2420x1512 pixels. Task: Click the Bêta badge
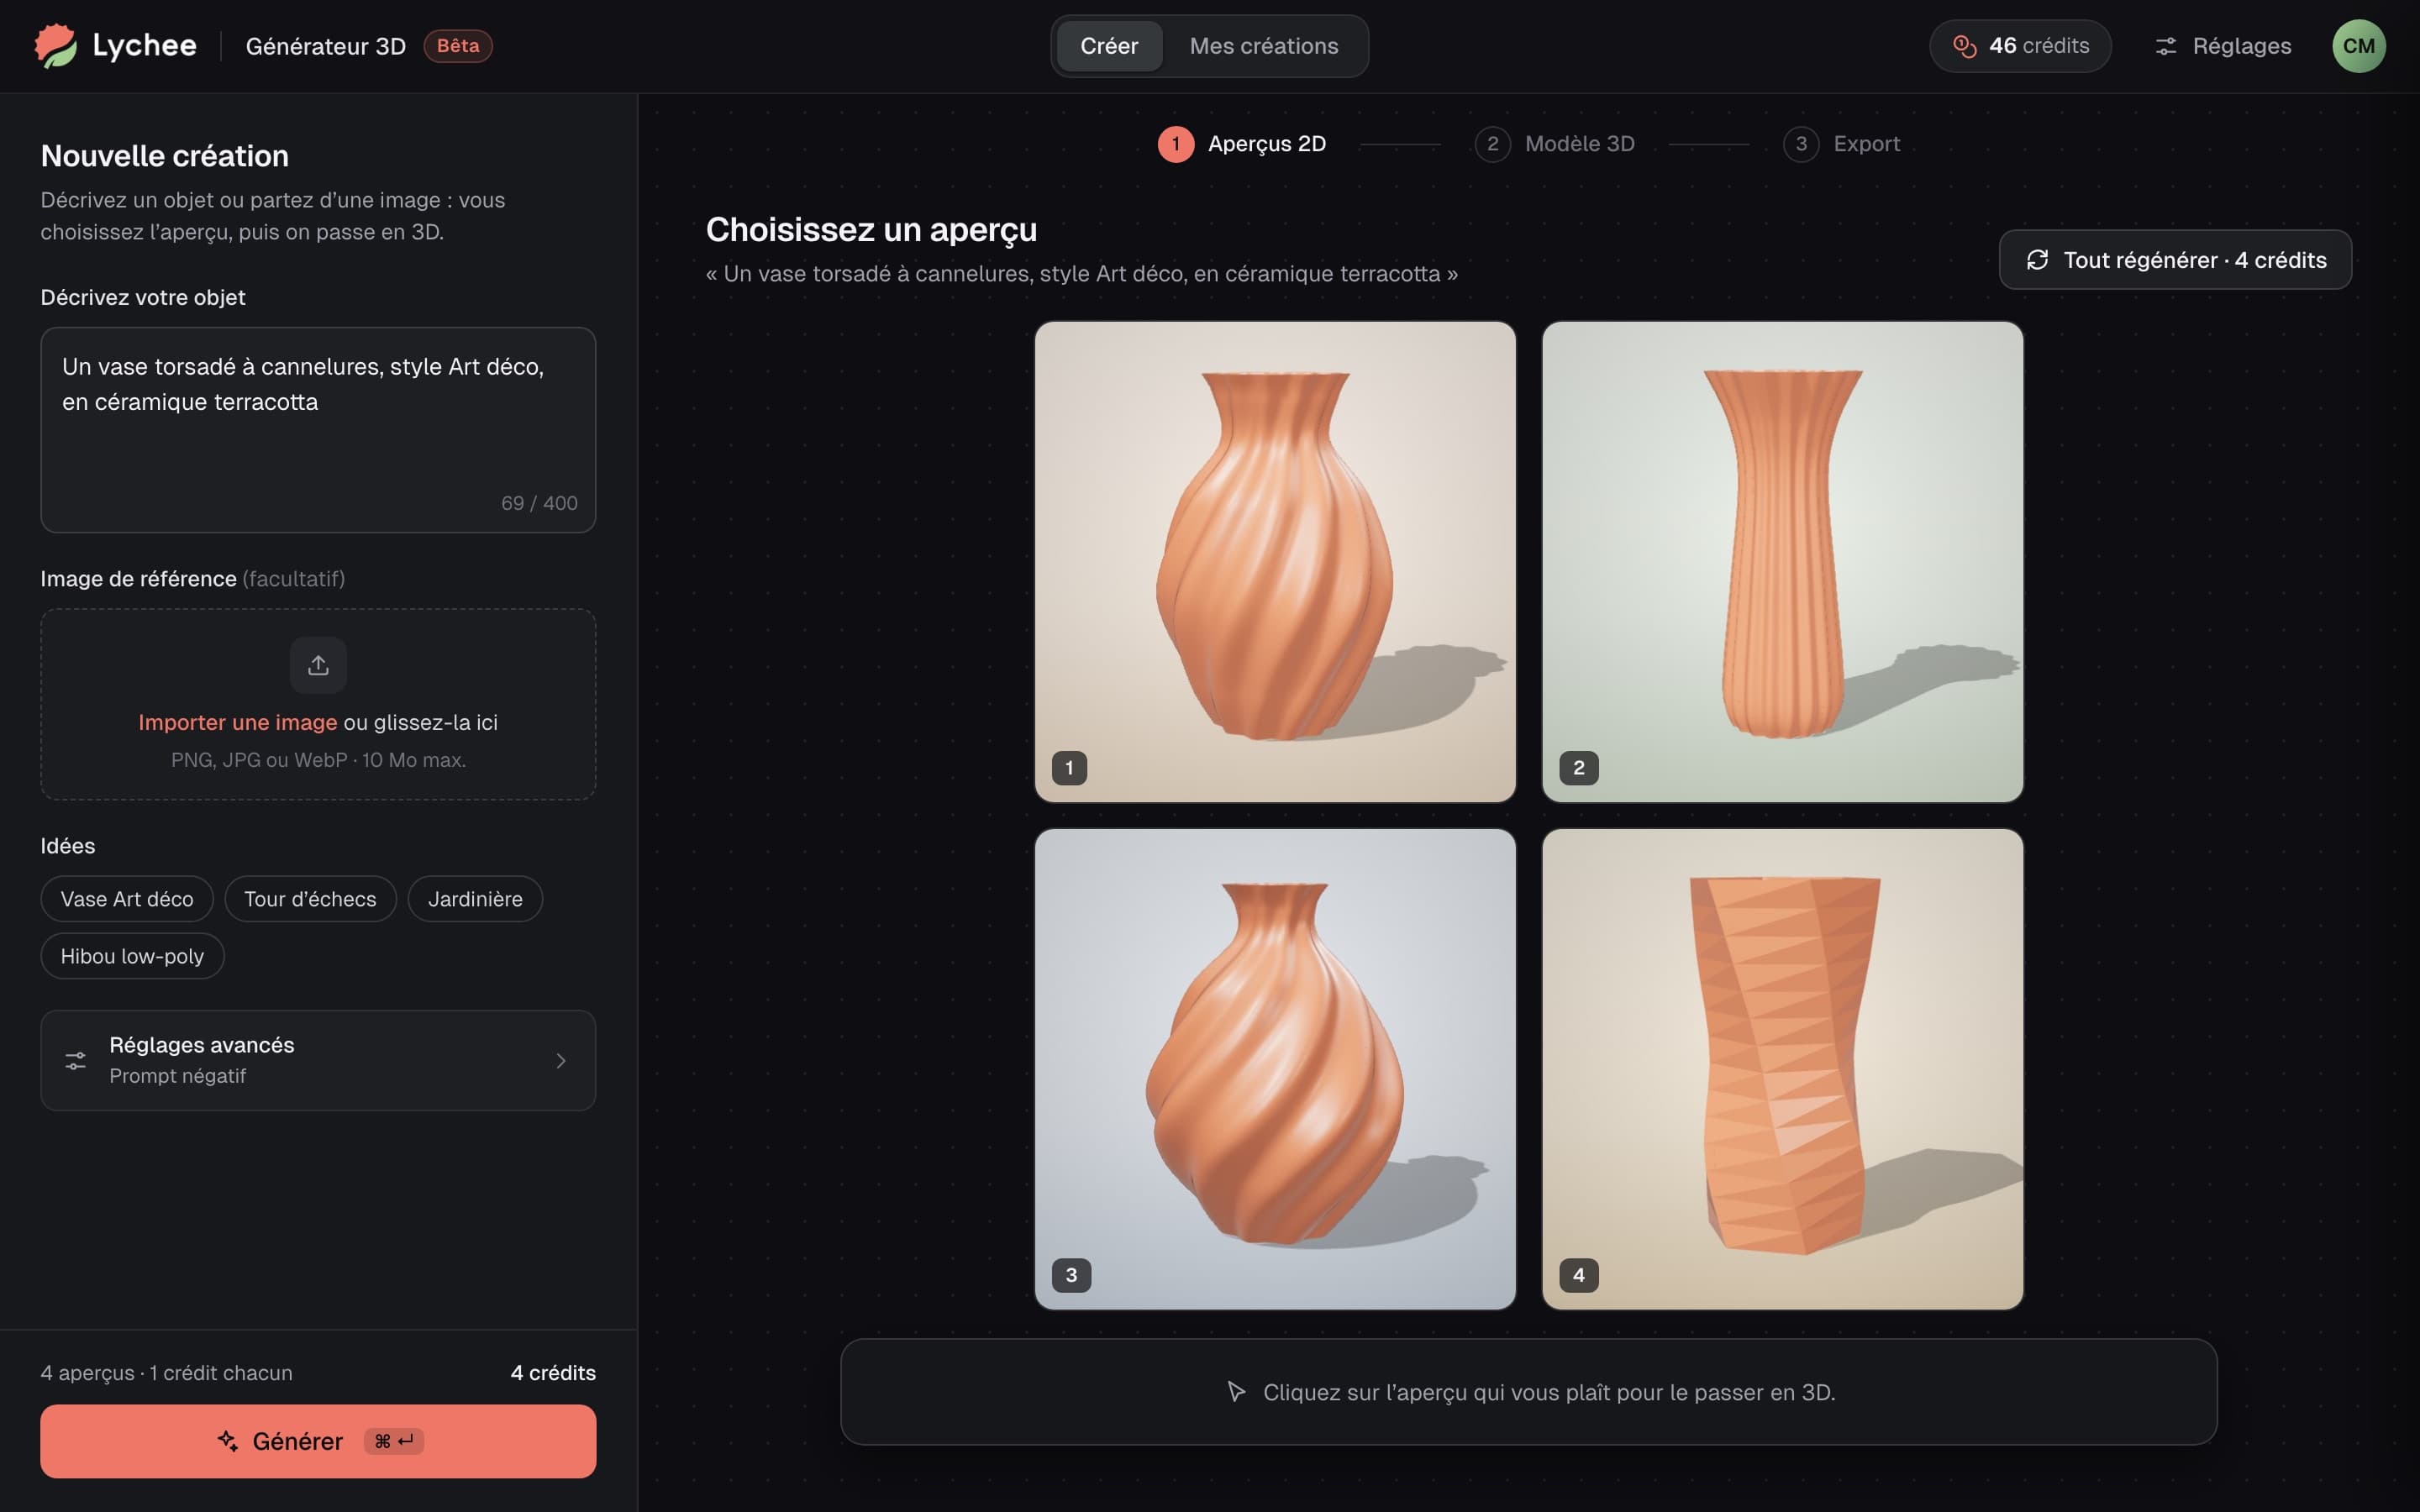click(x=458, y=46)
